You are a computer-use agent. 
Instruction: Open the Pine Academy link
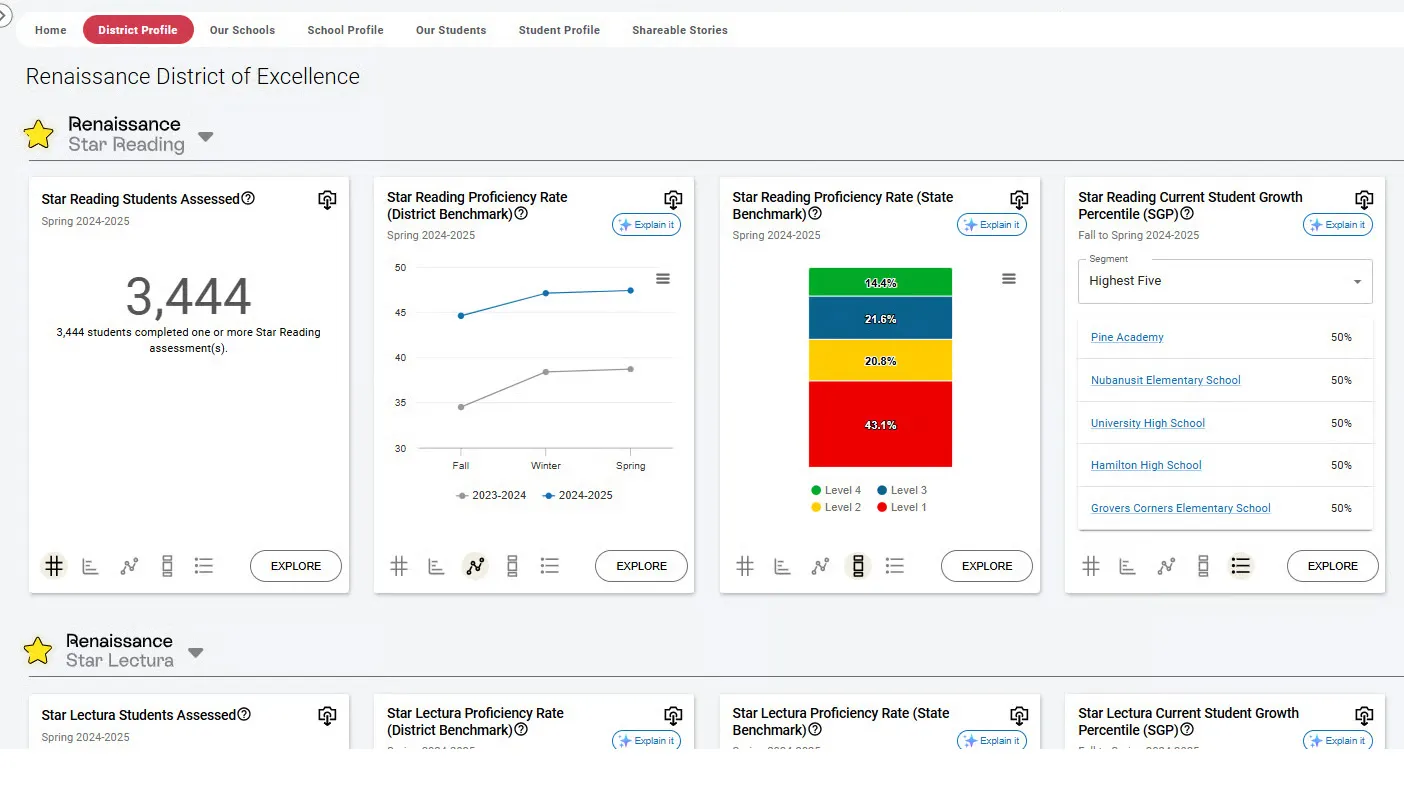tap(1127, 337)
